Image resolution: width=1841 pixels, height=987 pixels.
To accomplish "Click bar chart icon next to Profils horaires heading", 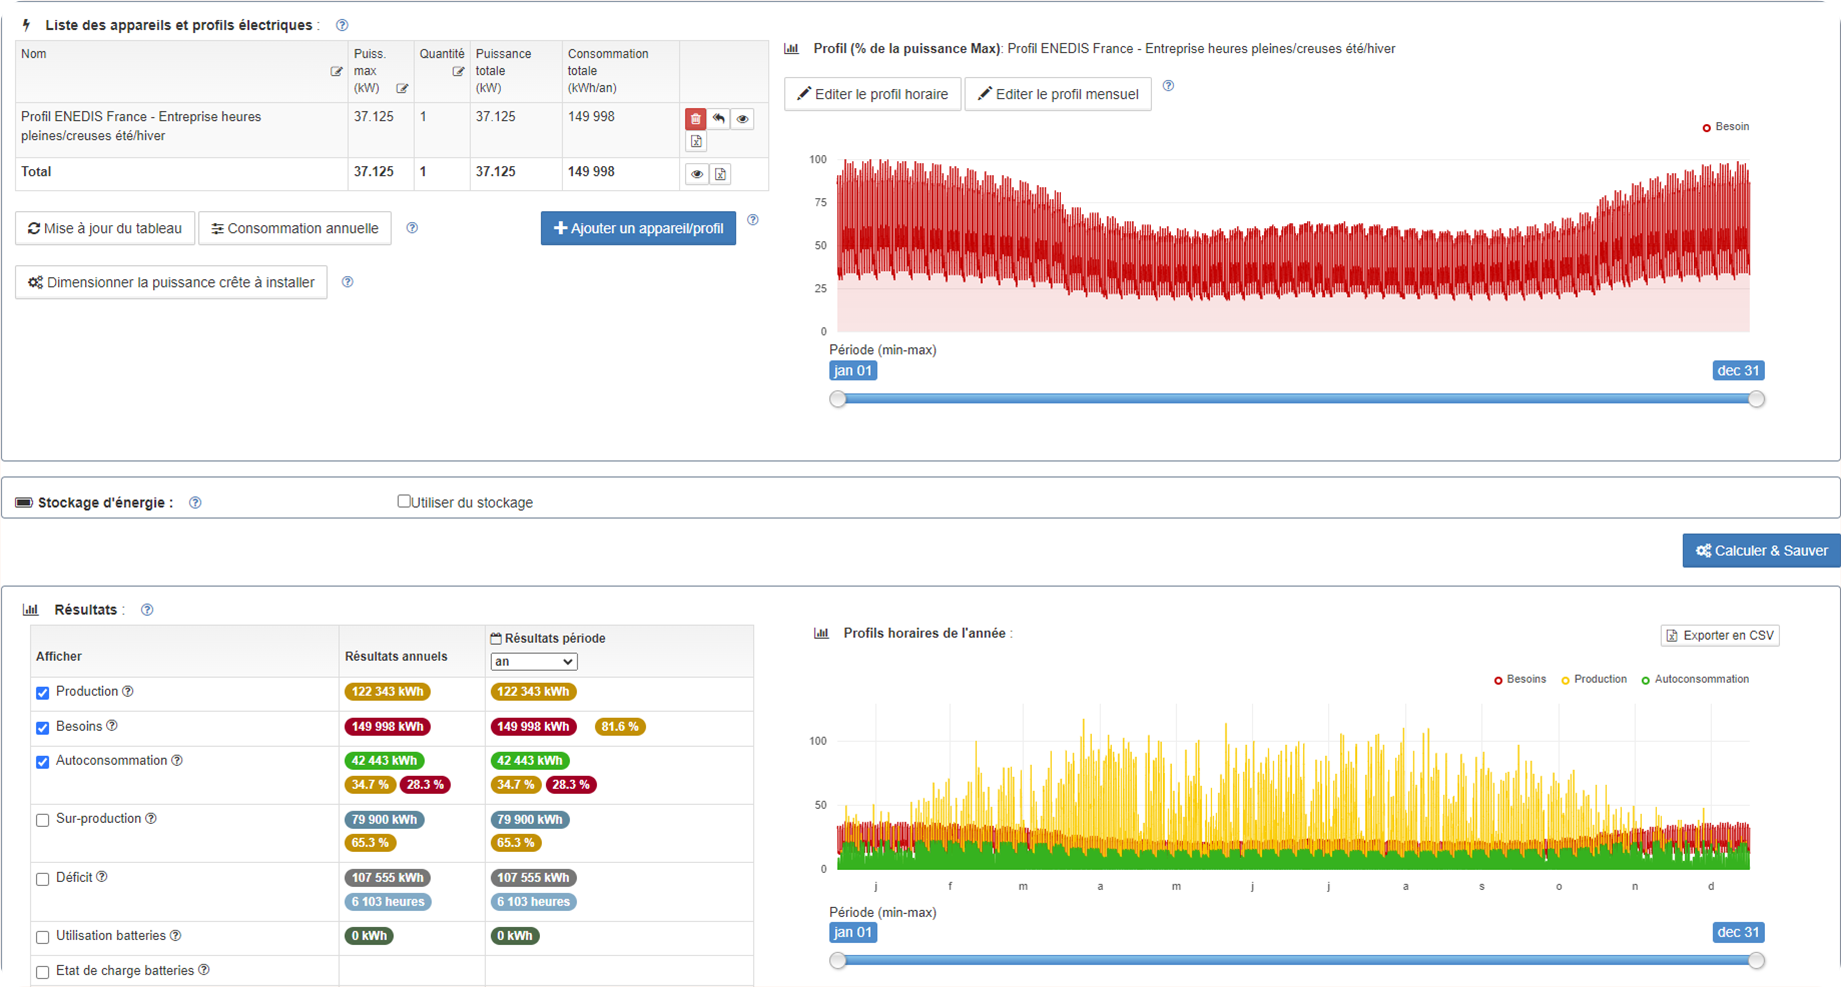I will click(x=821, y=633).
